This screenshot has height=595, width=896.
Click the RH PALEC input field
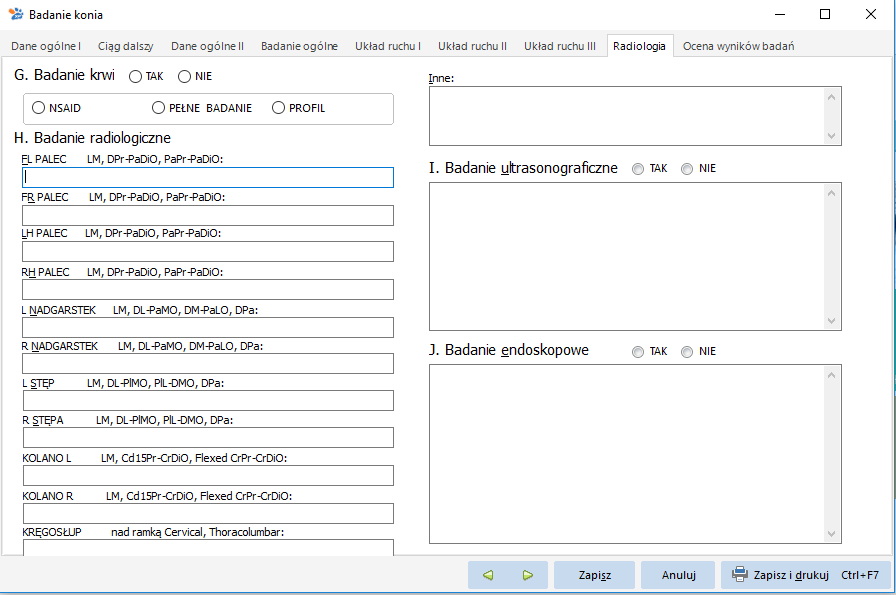[x=208, y=289]
